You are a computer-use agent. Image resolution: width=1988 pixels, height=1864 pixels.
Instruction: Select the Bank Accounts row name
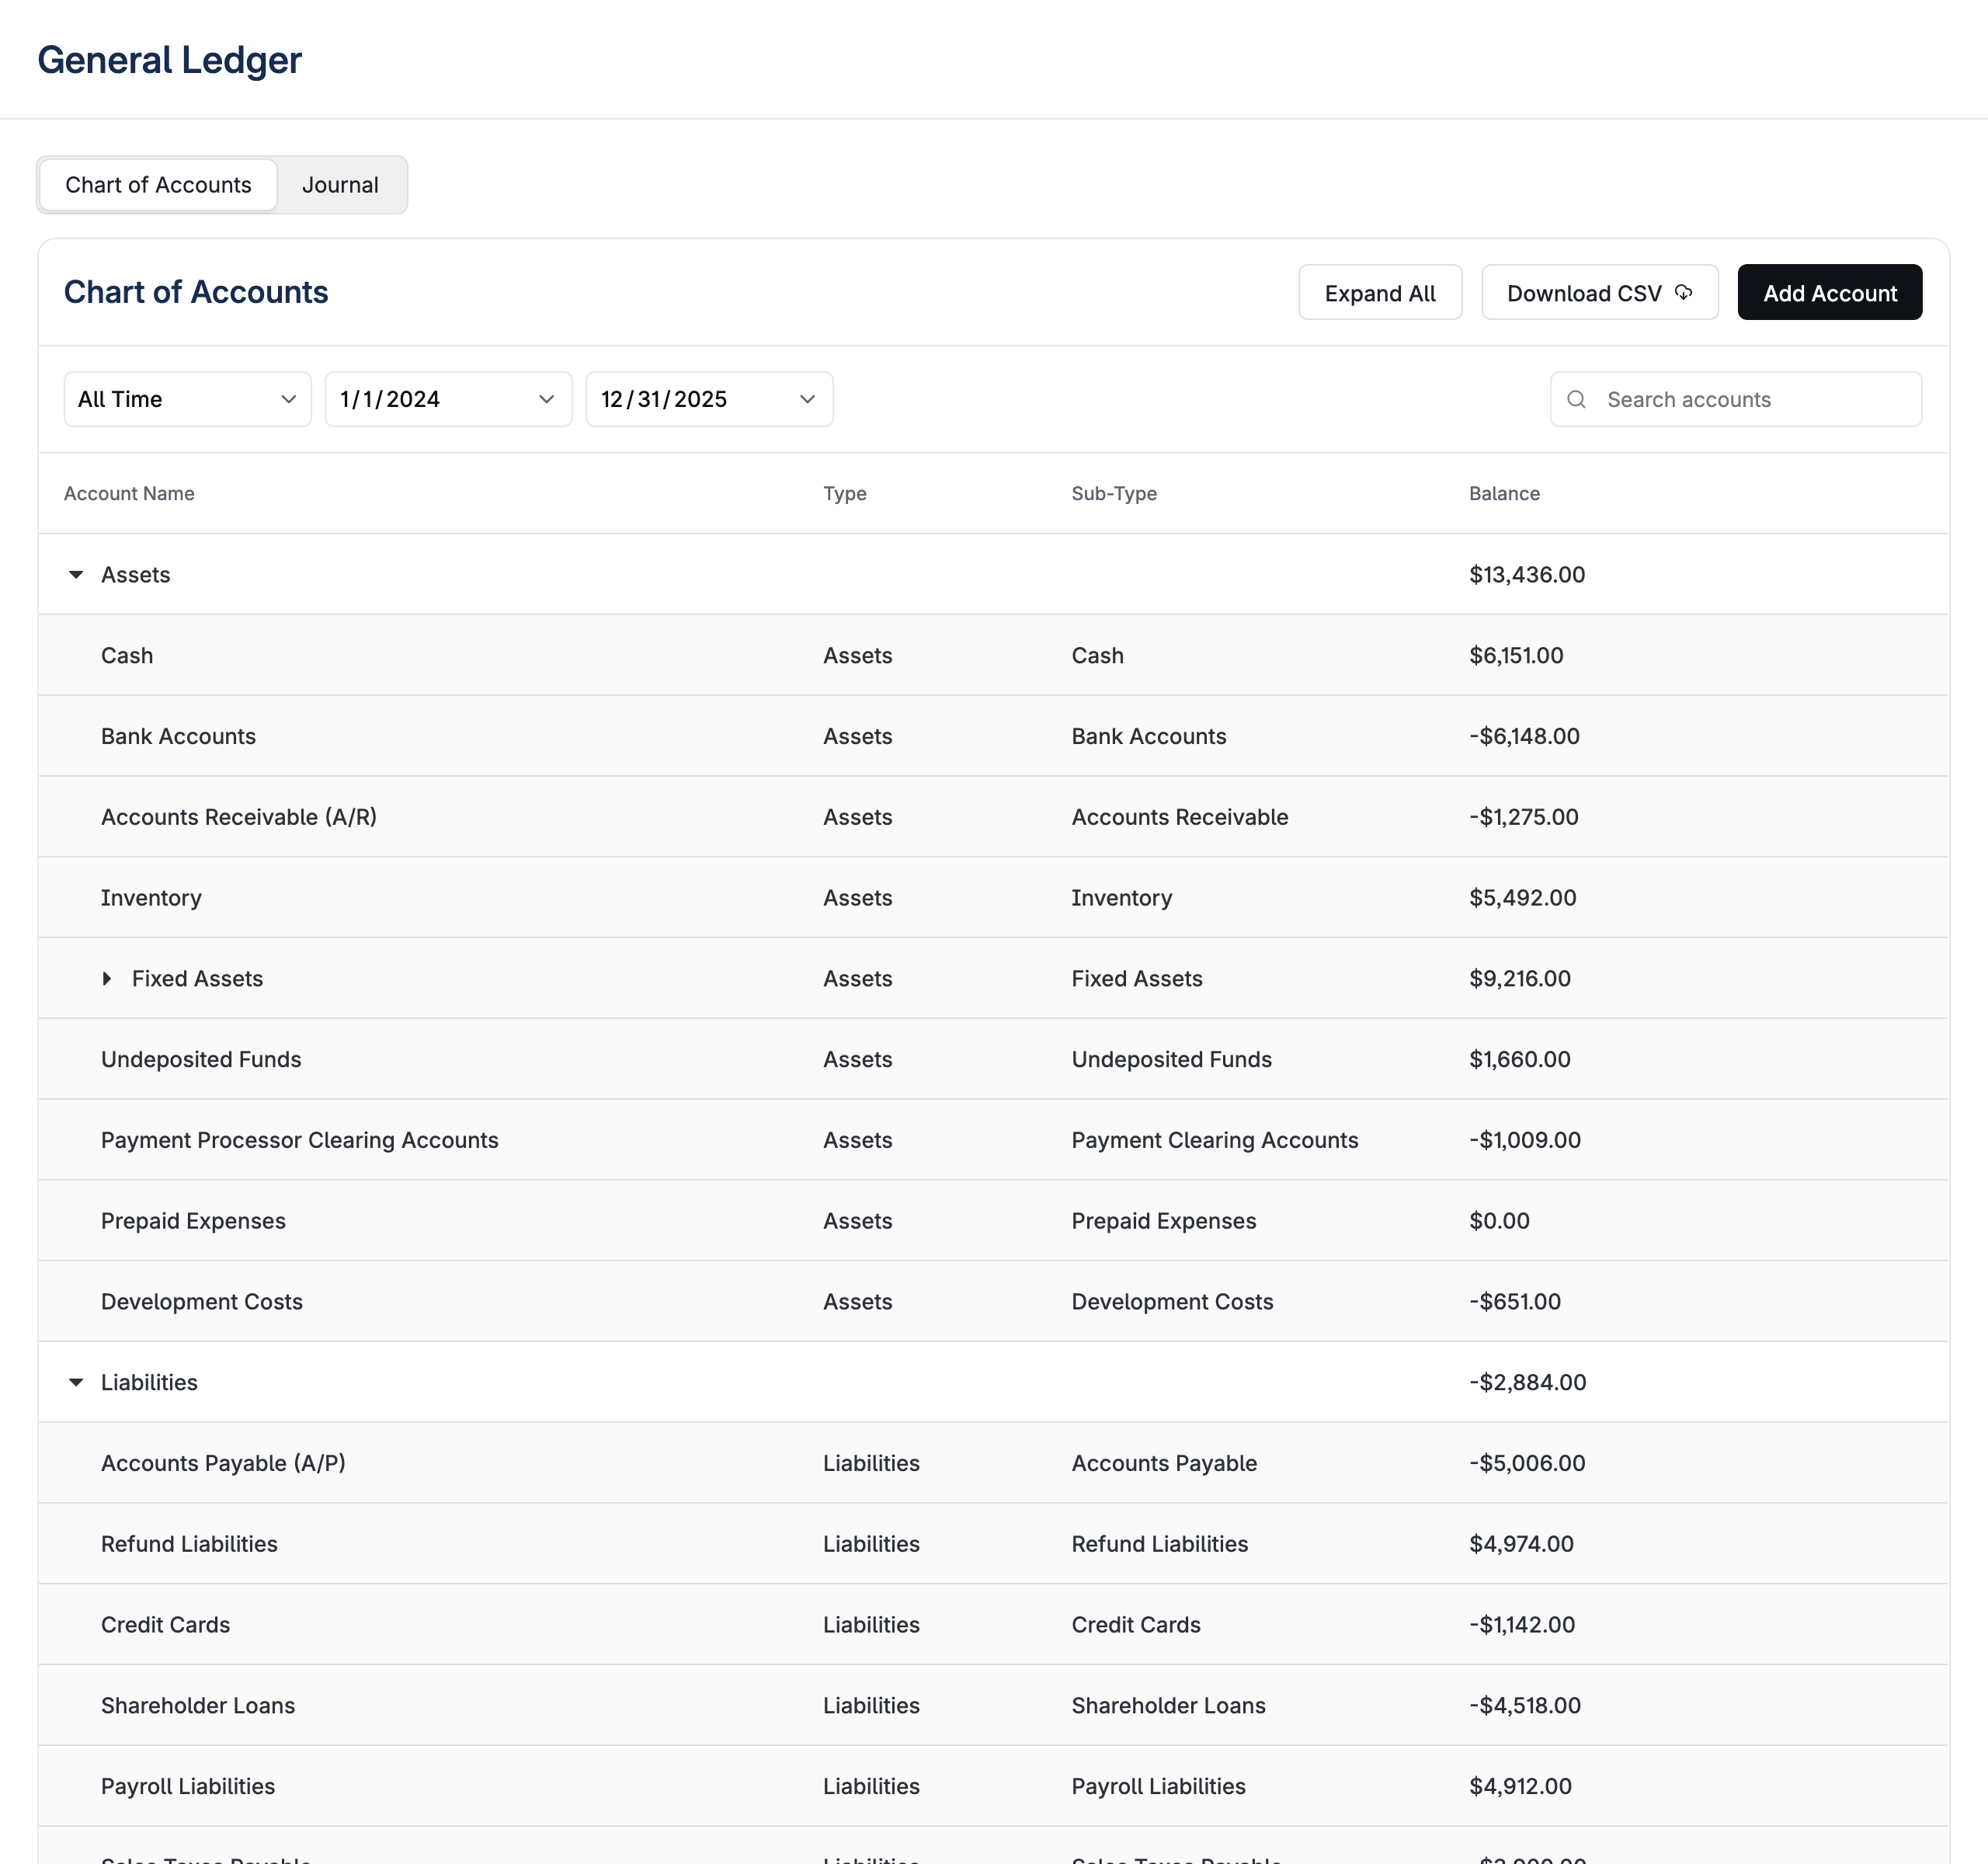click(x=178, y=737)
